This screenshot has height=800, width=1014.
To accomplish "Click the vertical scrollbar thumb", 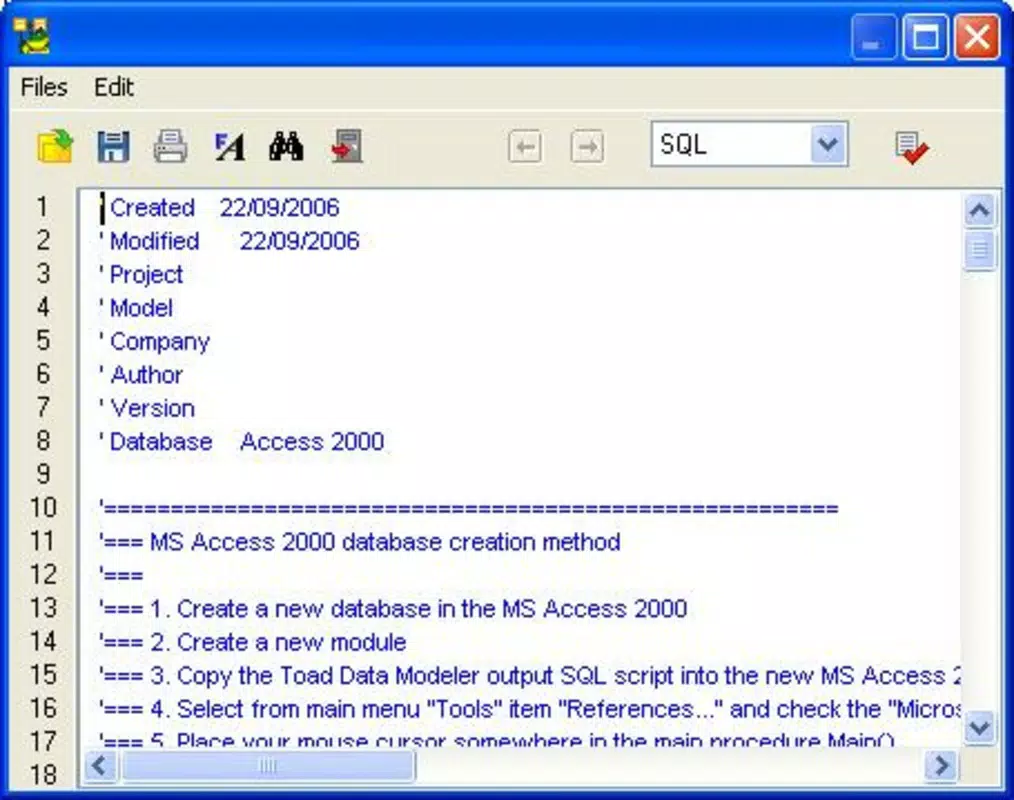I will click(980, 250).
